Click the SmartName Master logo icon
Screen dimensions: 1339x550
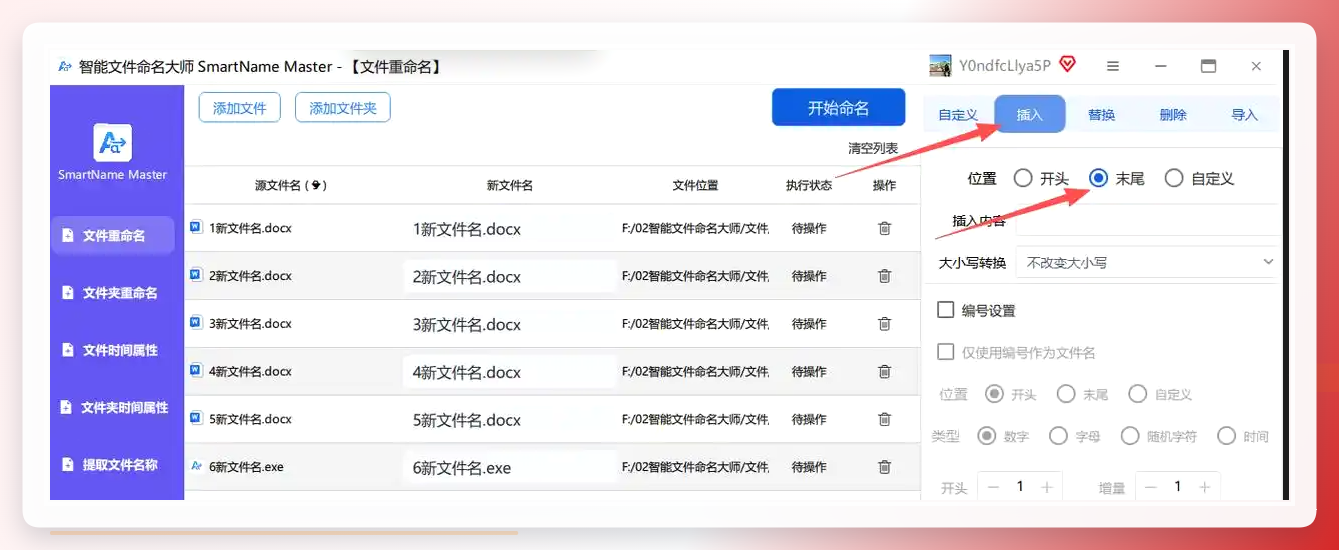point(112,142)
